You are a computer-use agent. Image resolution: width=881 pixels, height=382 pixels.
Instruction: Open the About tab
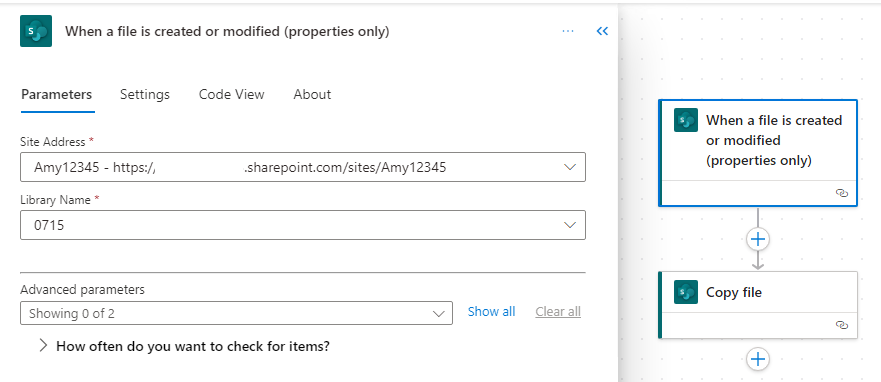point(312,94)
